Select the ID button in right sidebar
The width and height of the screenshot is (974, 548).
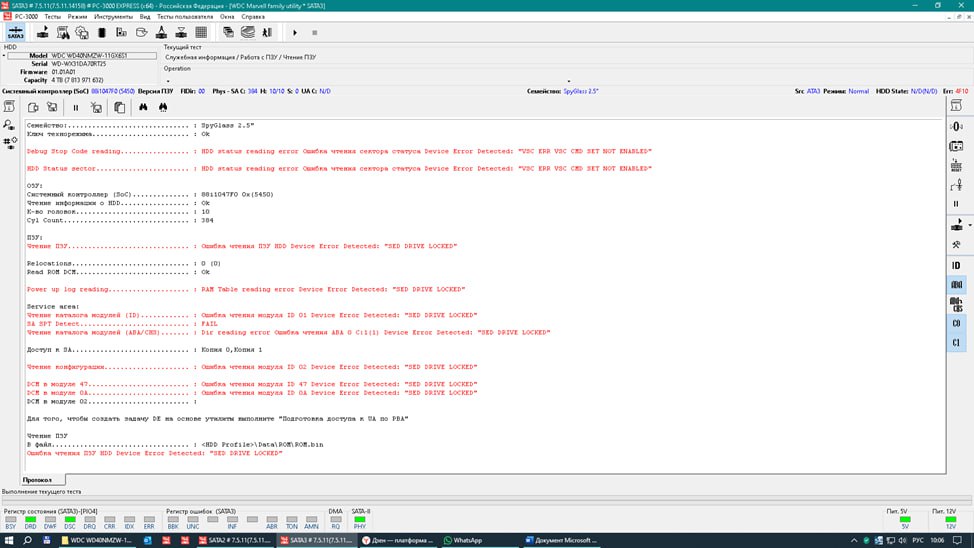click(x=956, y=265)
